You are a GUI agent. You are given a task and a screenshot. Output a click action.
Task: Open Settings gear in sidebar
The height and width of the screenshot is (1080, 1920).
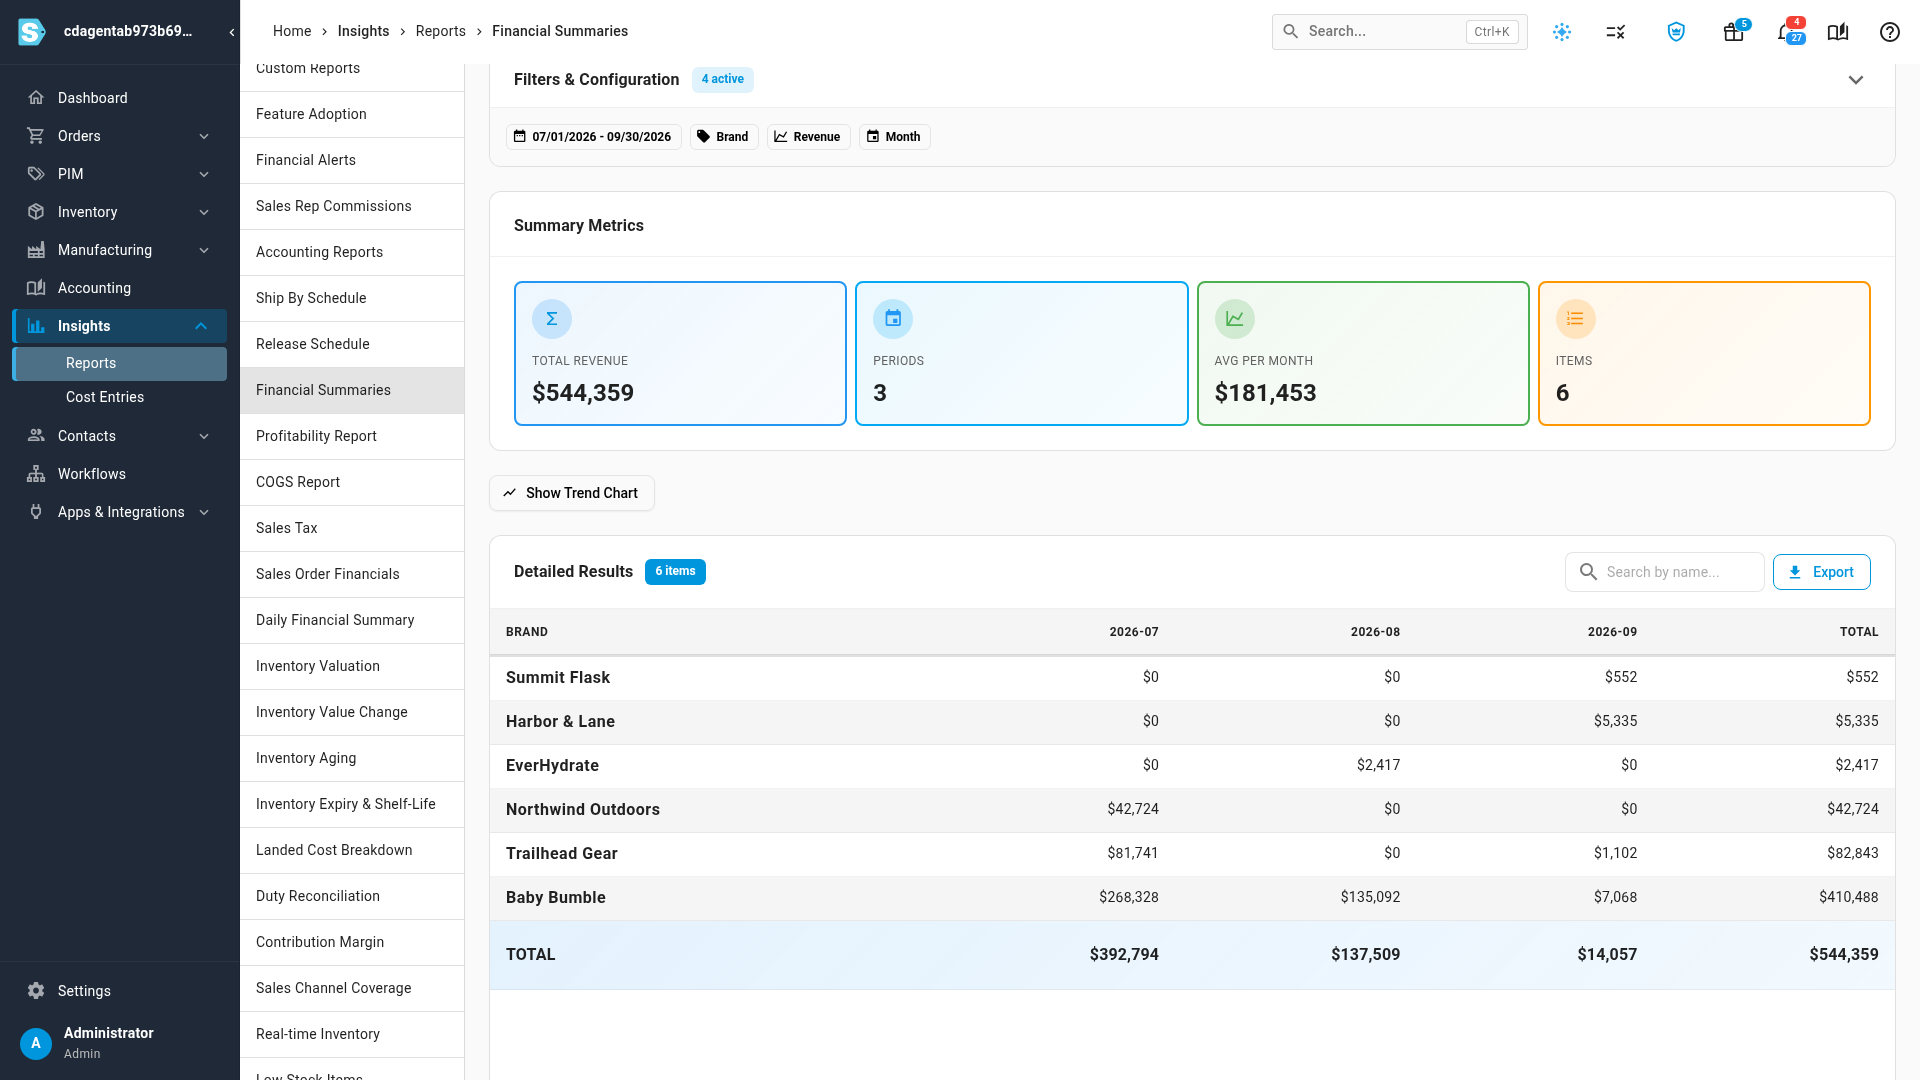36,991
